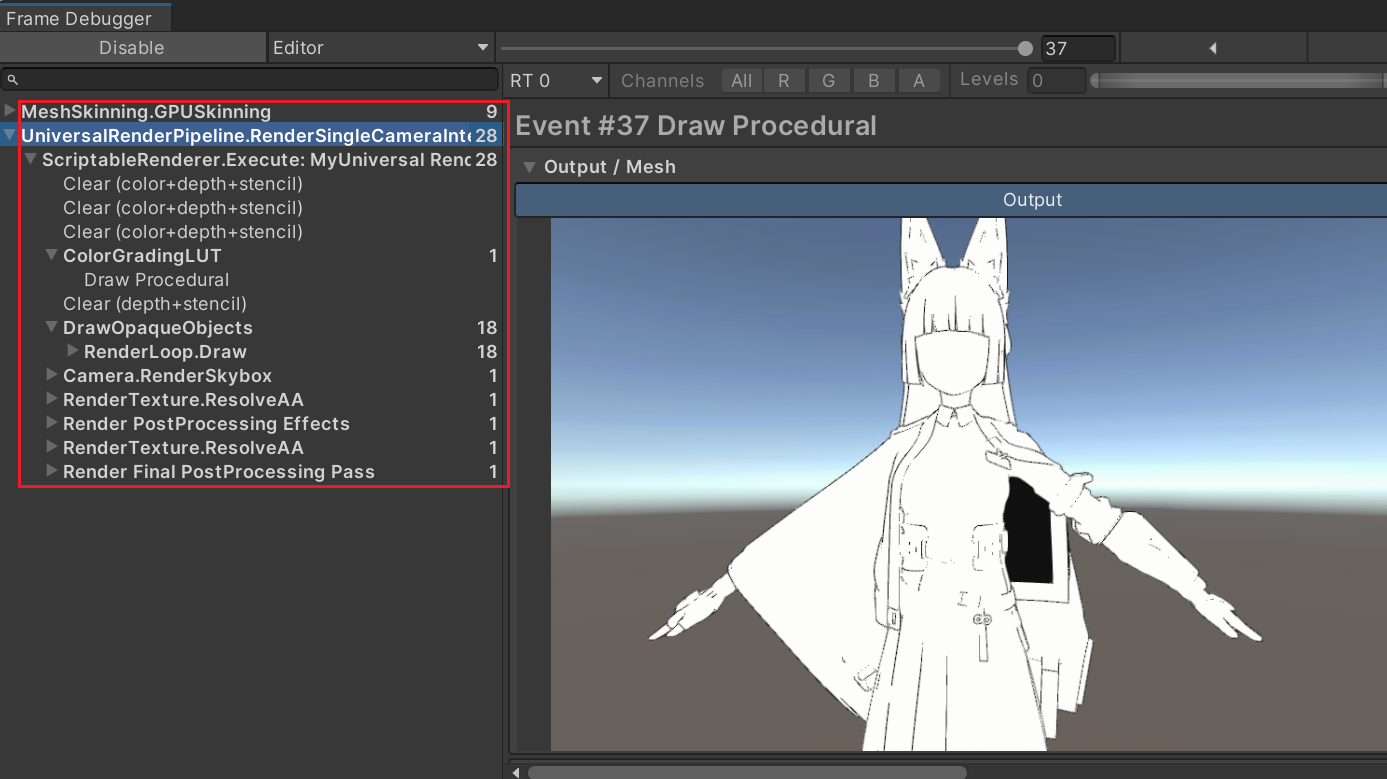
Task: Click the Disable button
Action: tap(132, 48)
